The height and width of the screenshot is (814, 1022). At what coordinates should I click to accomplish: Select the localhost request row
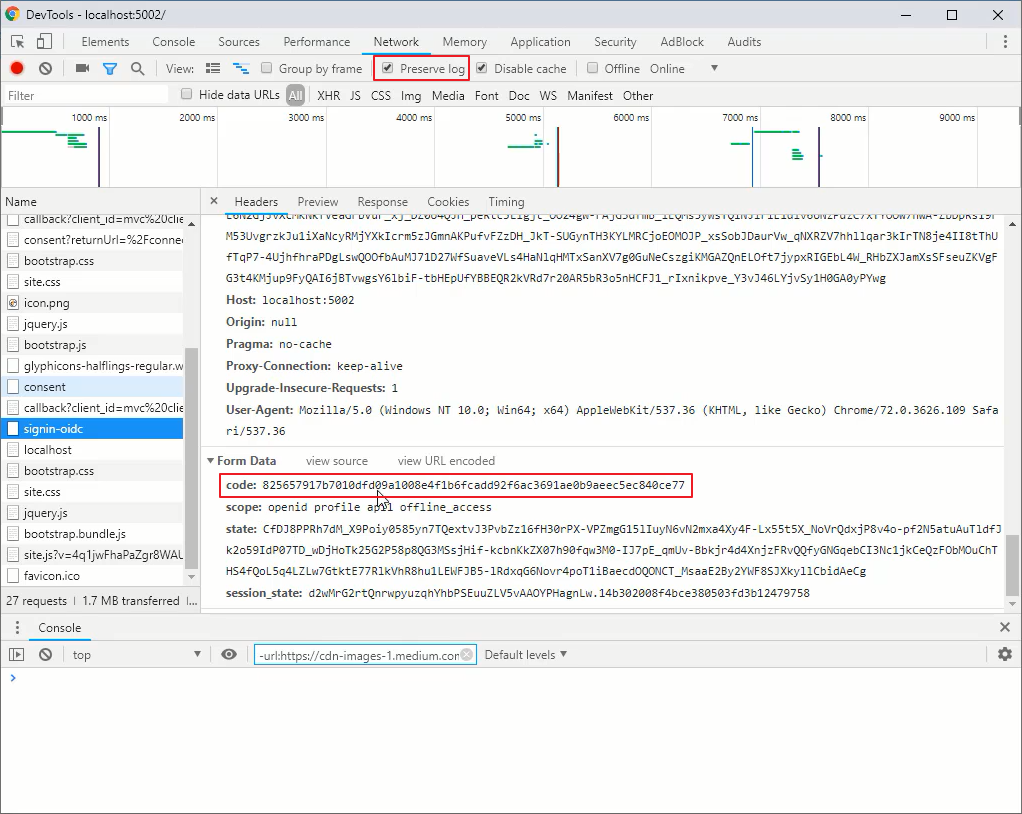point(94,450)
